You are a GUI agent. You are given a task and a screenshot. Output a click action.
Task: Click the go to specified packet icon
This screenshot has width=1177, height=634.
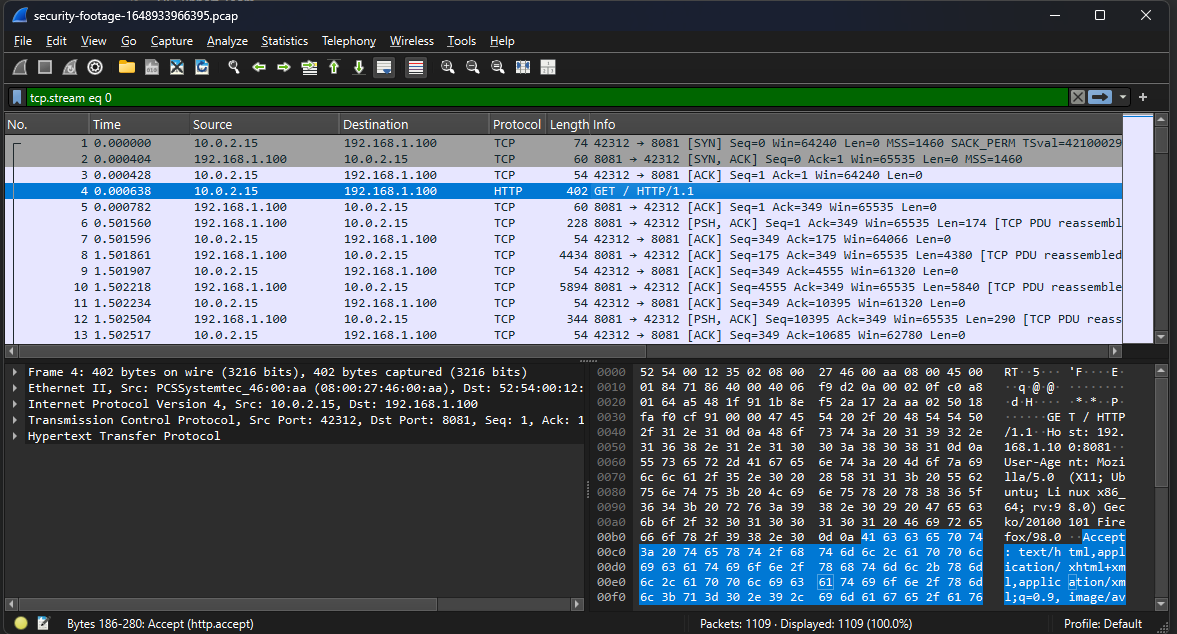(x=309, y=67)
